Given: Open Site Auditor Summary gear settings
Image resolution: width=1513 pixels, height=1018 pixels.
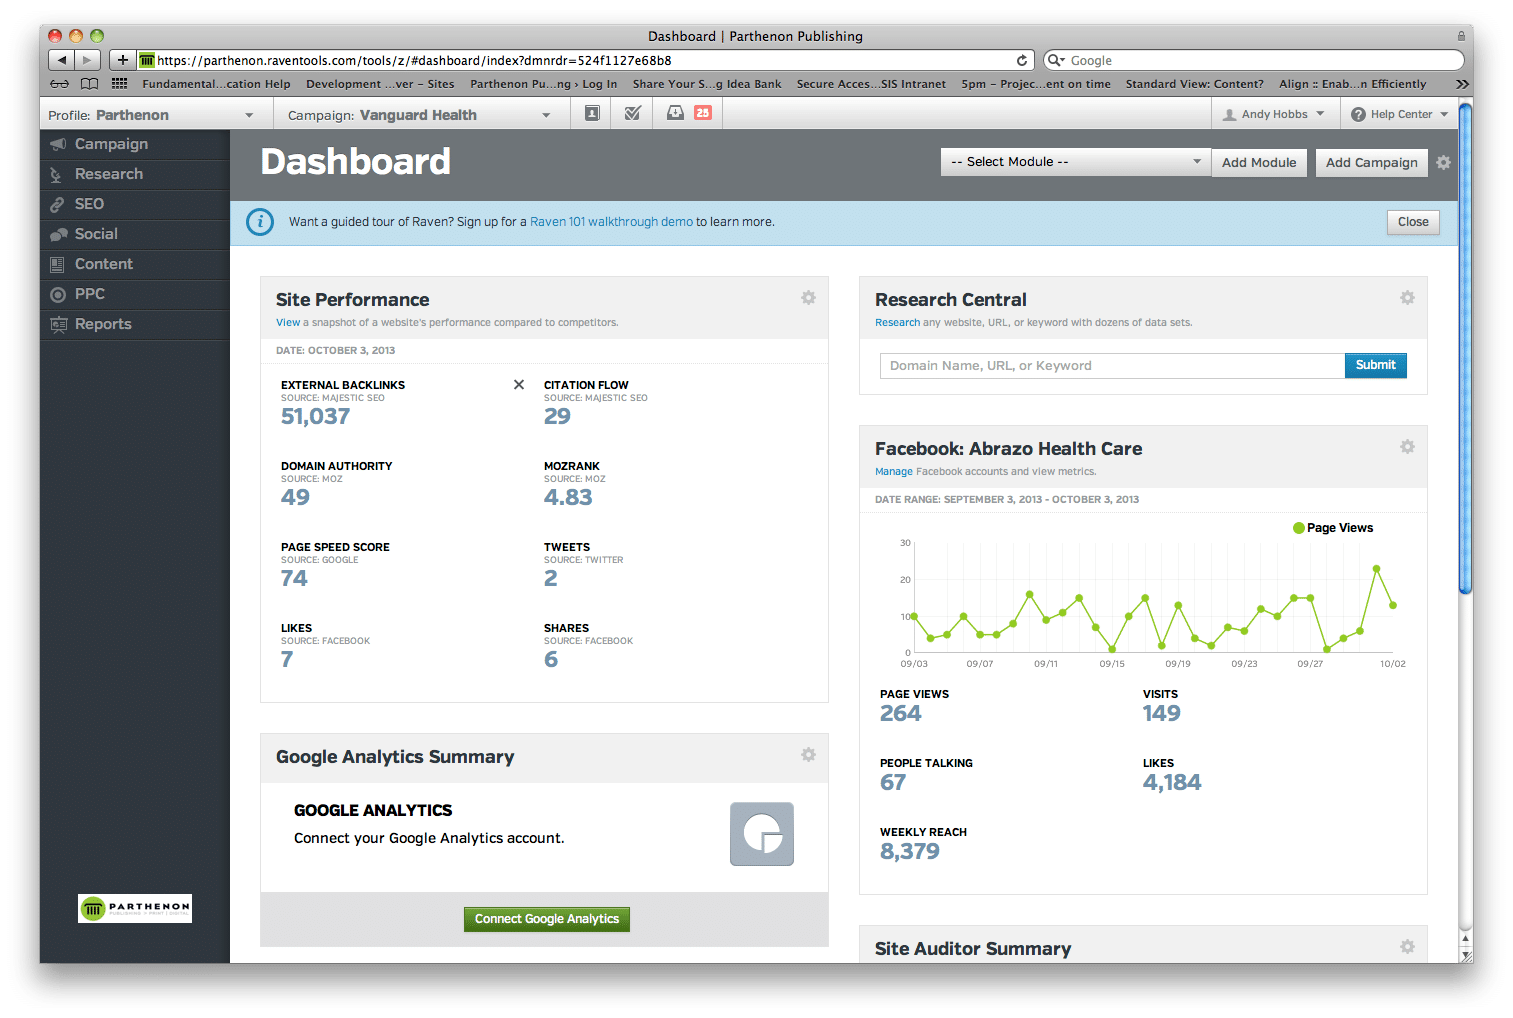Looking at the screenshot, I should [1407, 947].
